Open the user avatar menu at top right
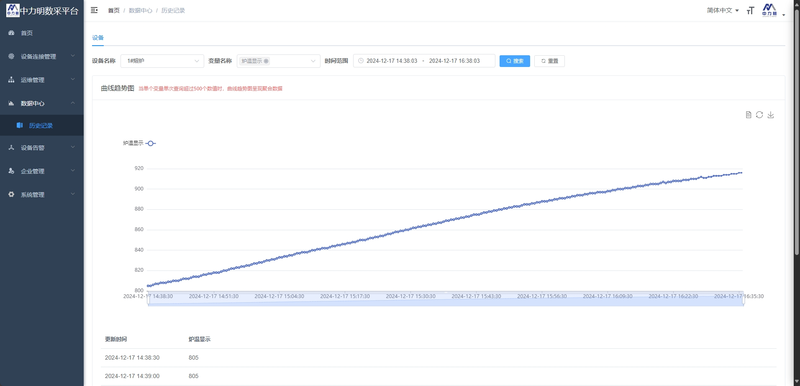Image resolution: width=800 pixels, height=386 pixels. [x=769, y=10]
